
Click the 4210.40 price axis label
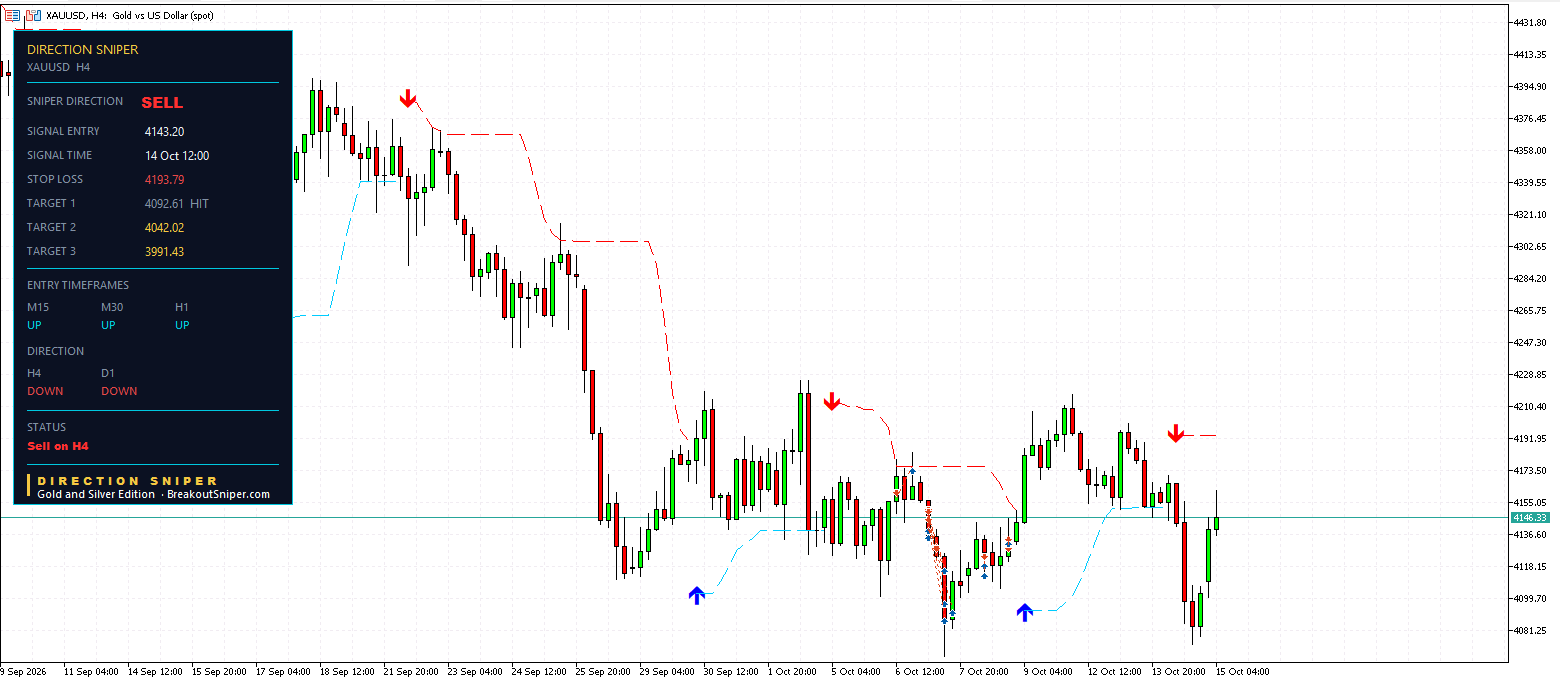(x=1531, y=406)
